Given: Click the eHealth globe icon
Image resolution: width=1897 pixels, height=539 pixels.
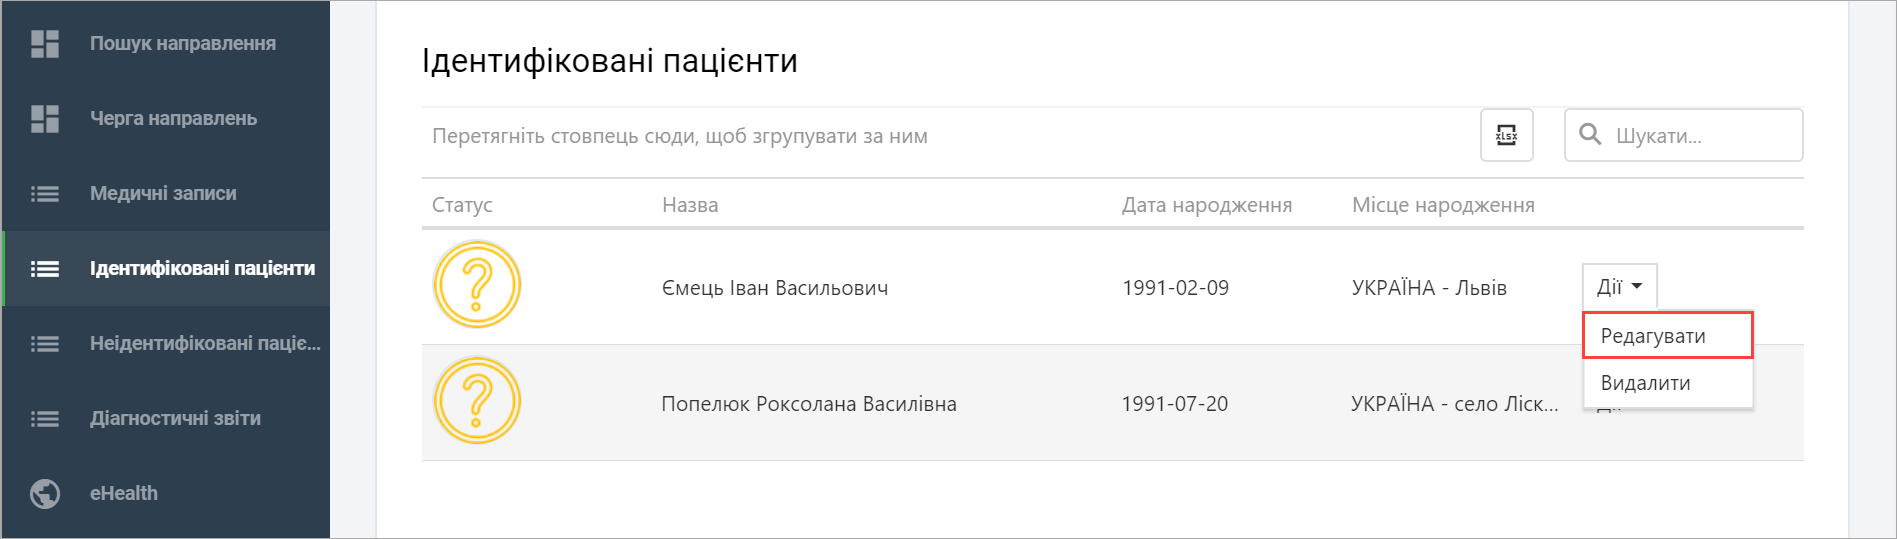Looking at the screenshot, I should 45,494.
